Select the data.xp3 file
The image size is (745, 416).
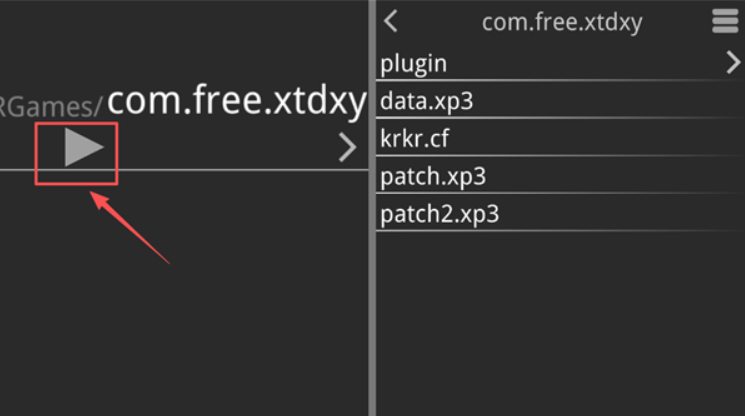[x=560, y=101]
